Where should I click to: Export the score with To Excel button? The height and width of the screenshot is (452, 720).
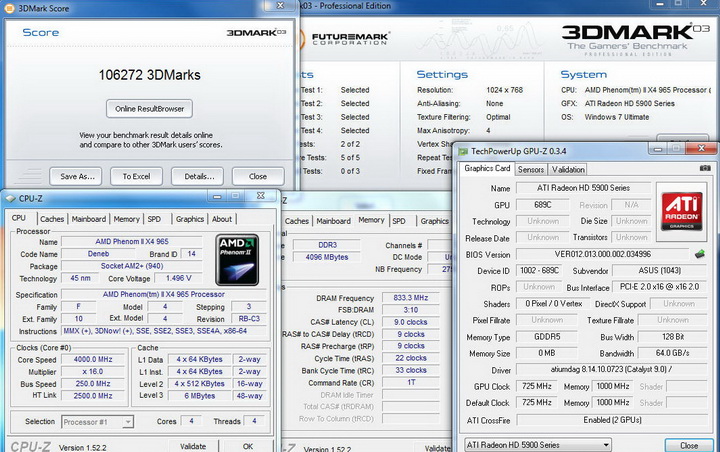point(135,176)
